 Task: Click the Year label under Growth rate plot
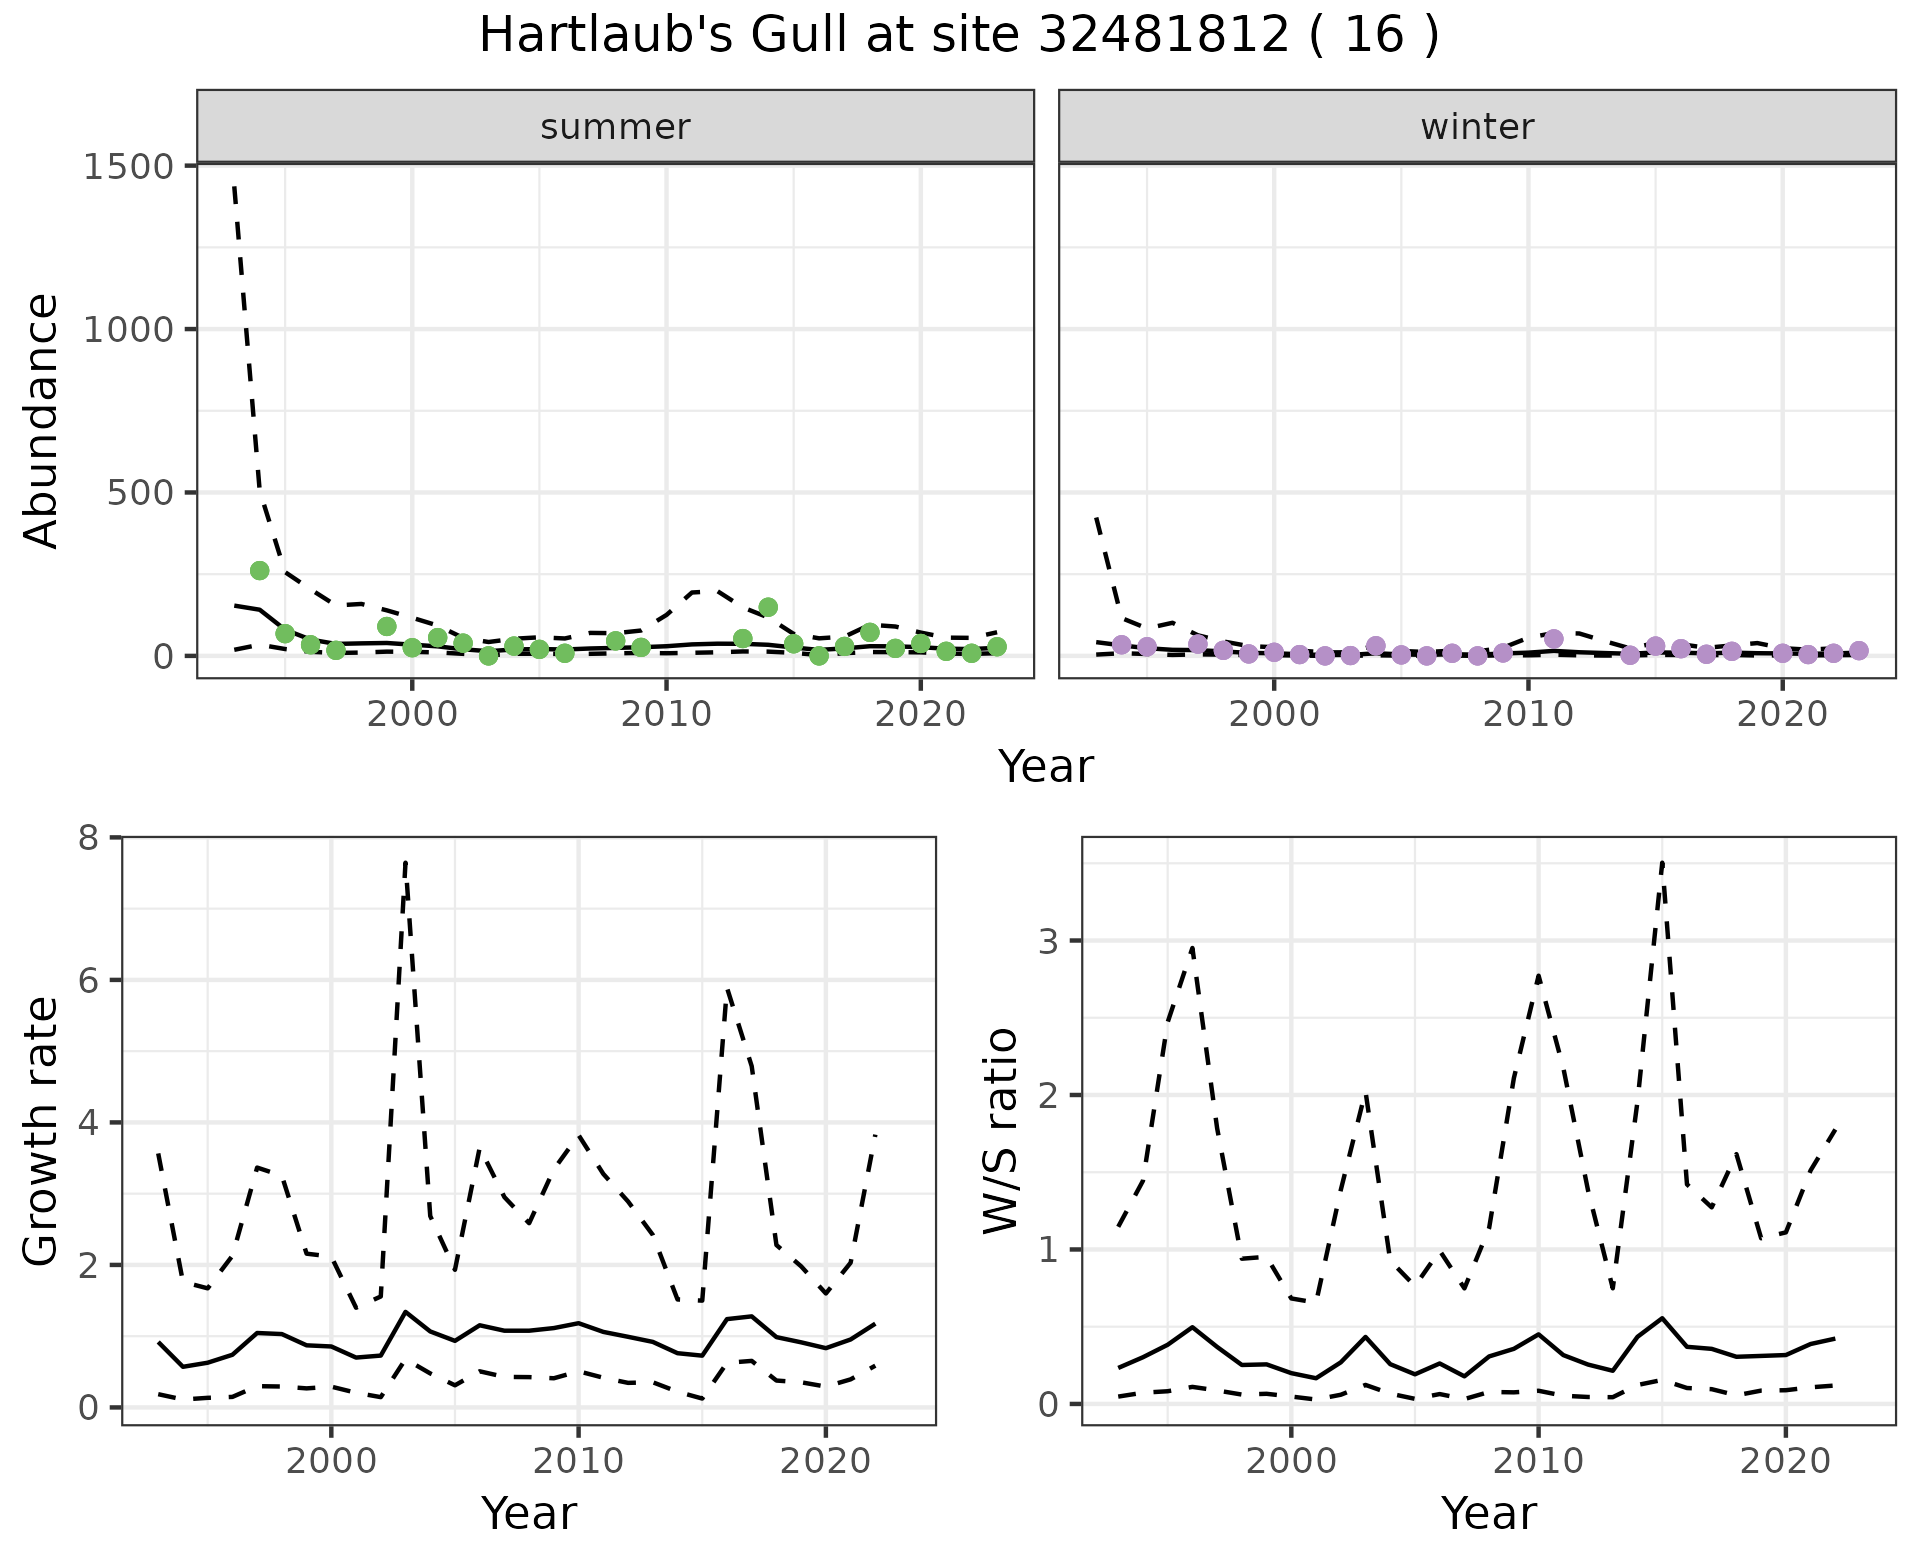click(x=528, y=1513)
